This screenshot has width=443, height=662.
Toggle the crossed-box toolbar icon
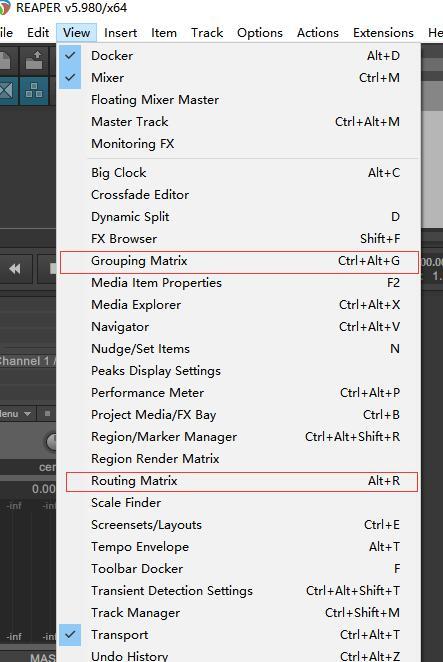click(x=7, y=90)
